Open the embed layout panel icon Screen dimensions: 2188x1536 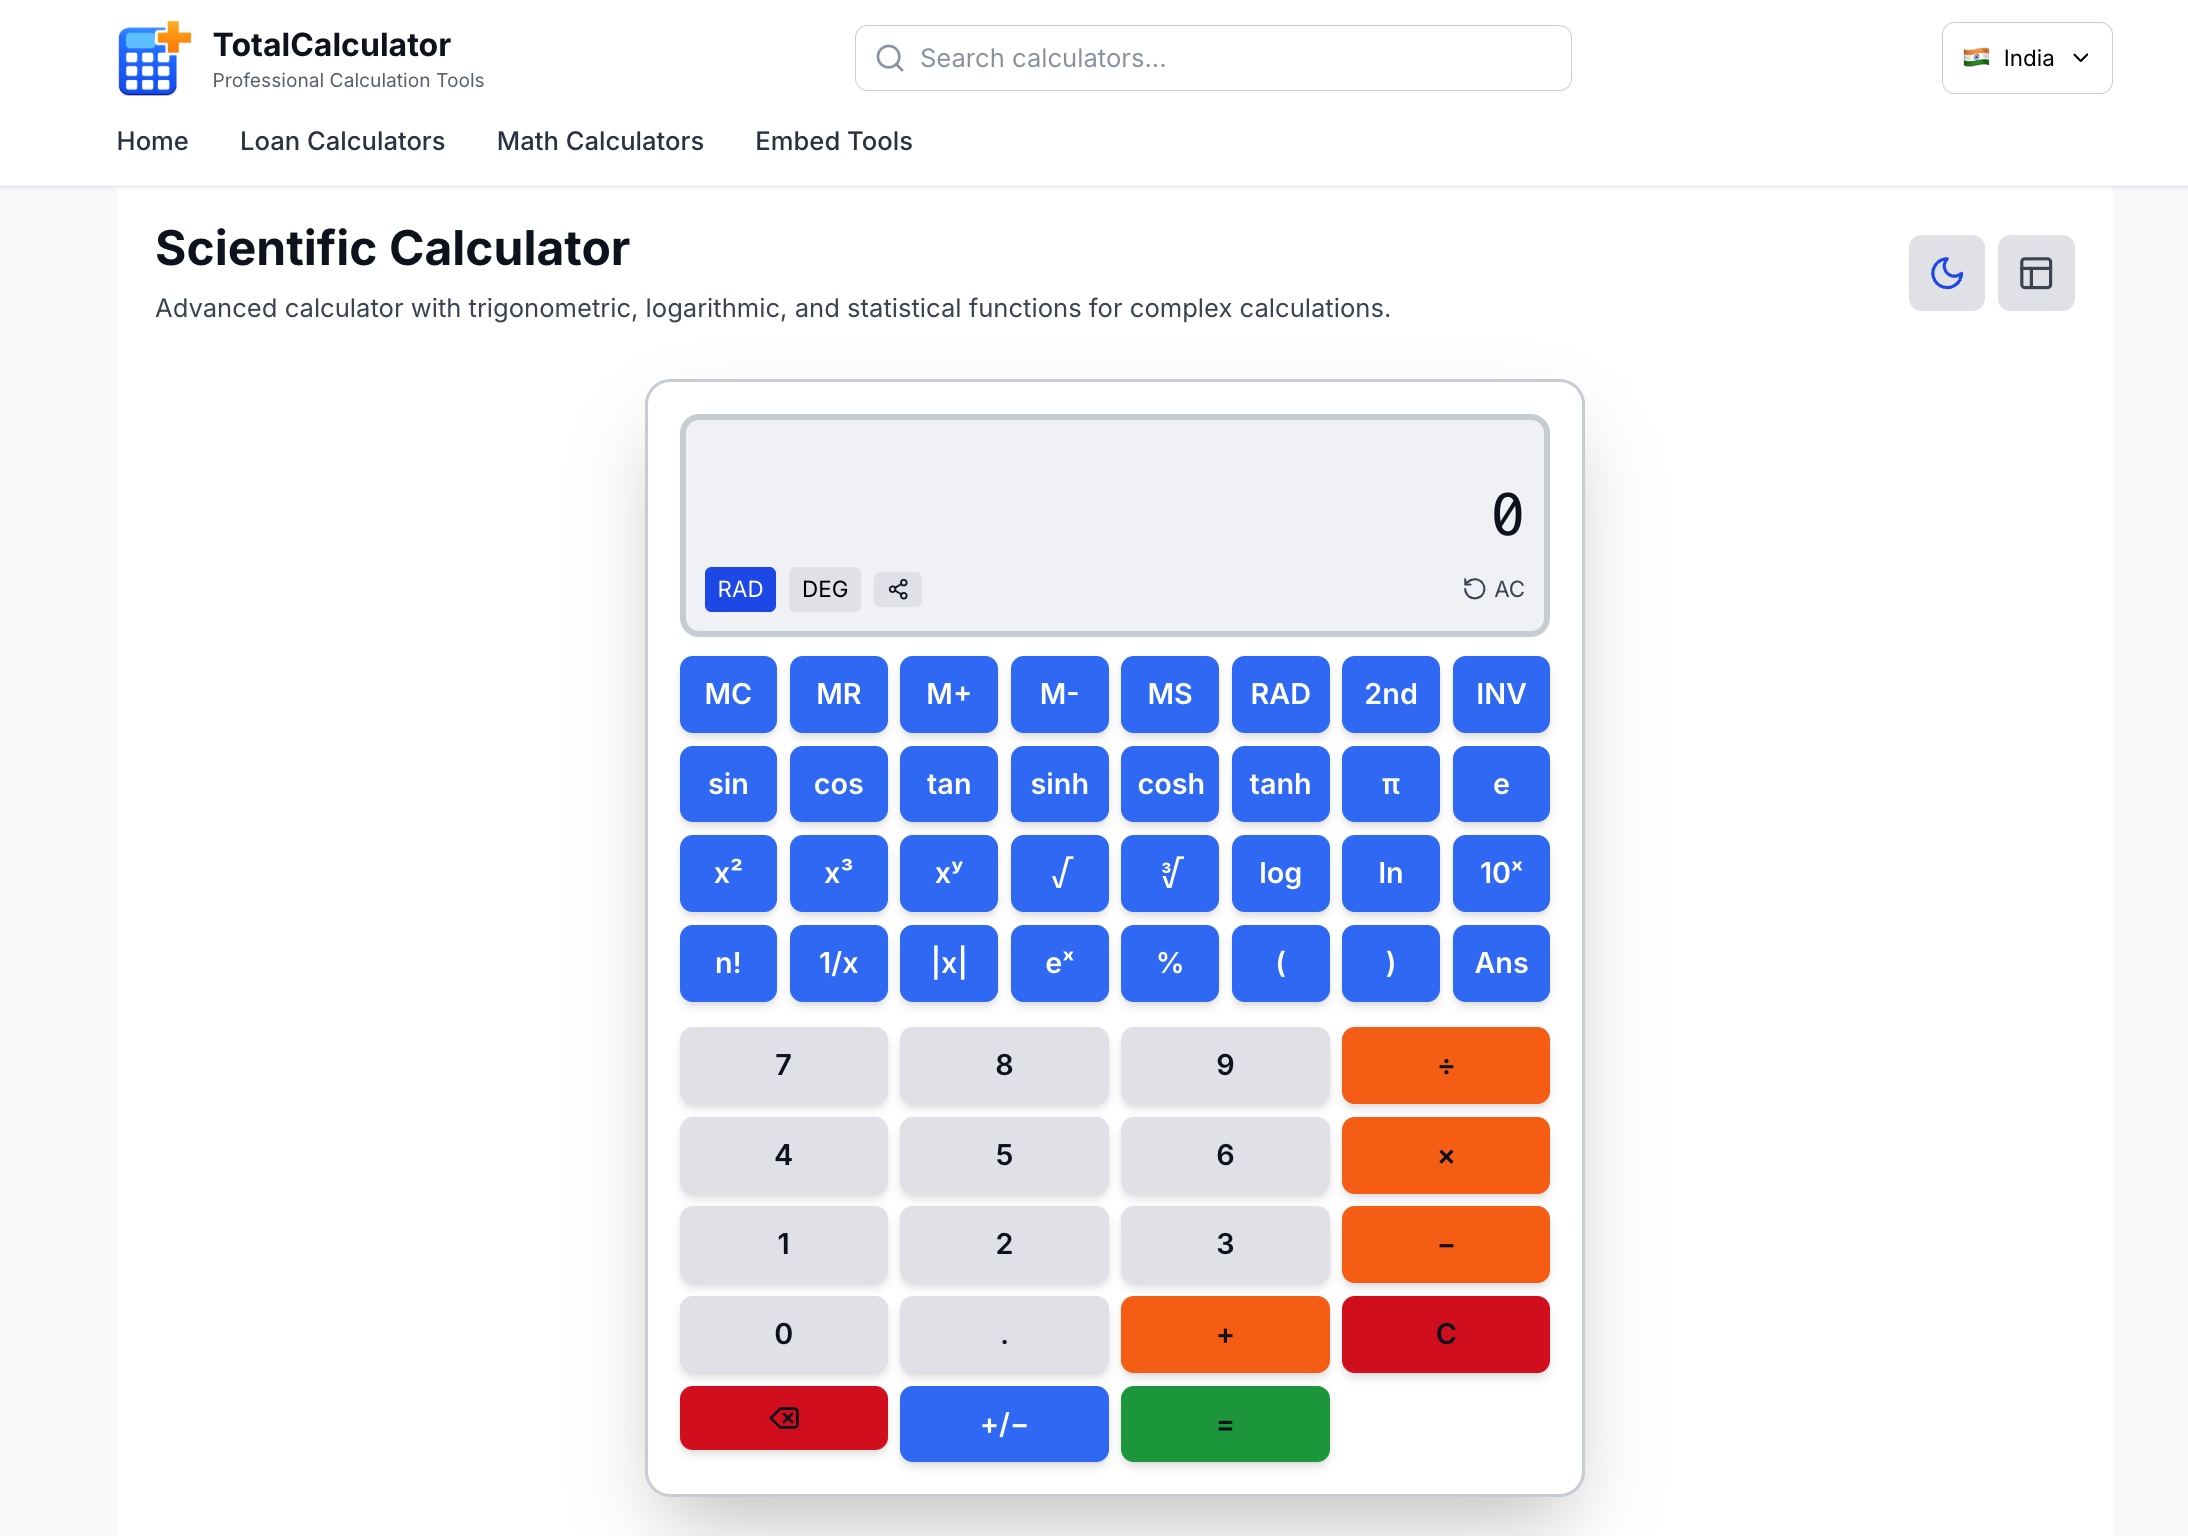coord(2036,272)
